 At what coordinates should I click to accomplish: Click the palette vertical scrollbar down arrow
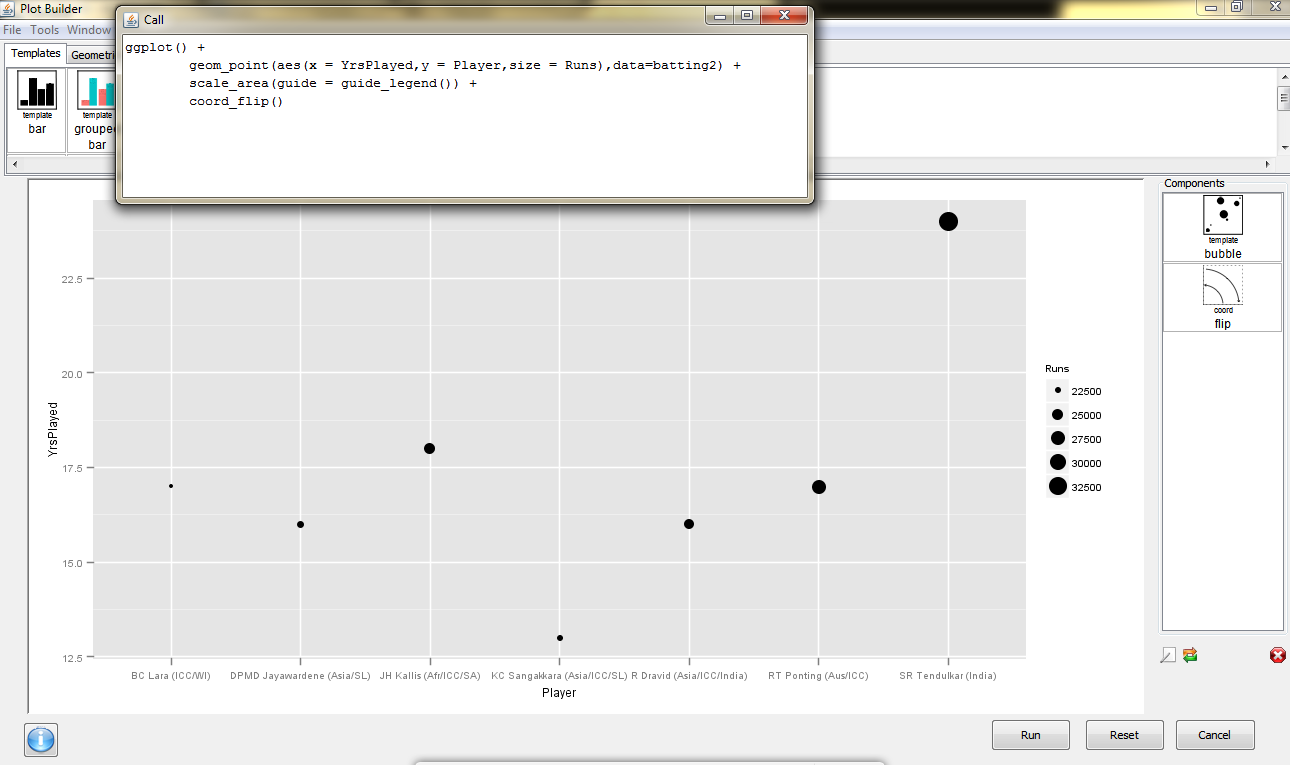[x=1283, y=147]
